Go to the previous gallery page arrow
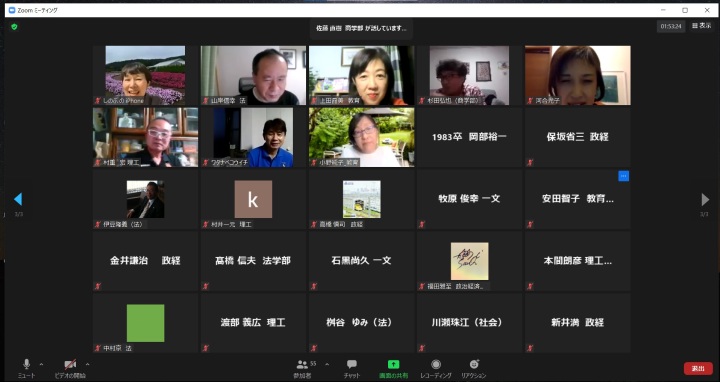The image size is (720, 382). [18, 199]
